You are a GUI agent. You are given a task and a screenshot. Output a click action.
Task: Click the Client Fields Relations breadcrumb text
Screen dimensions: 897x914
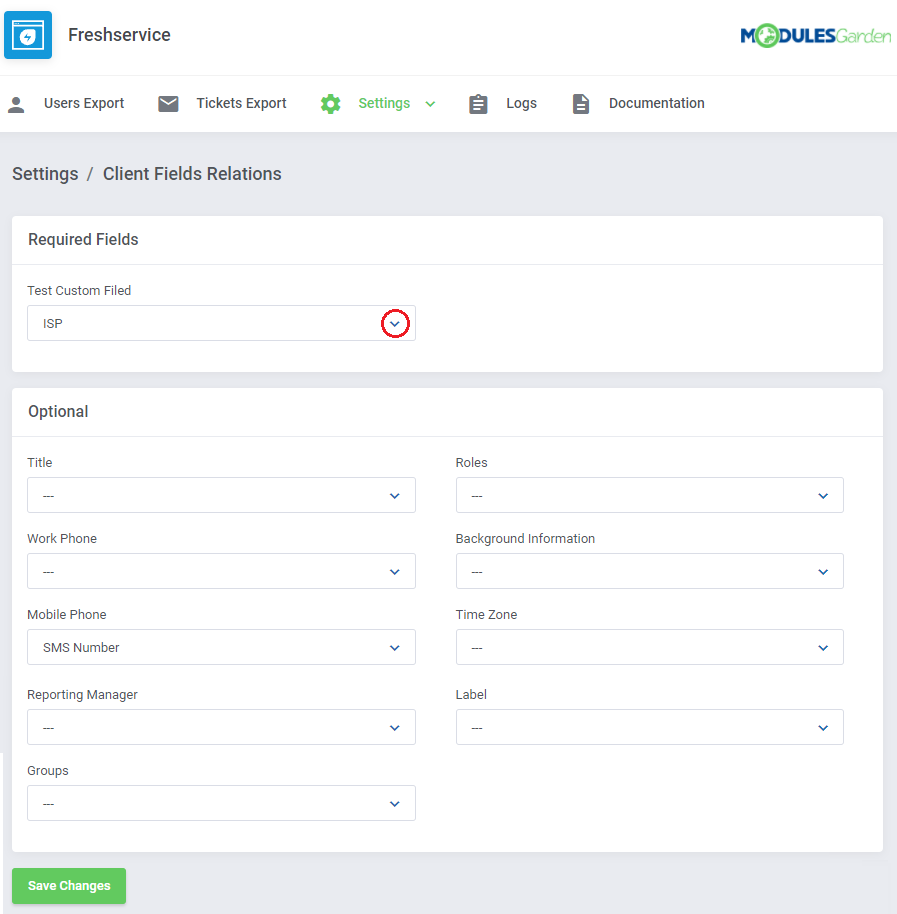pos(192,174)
